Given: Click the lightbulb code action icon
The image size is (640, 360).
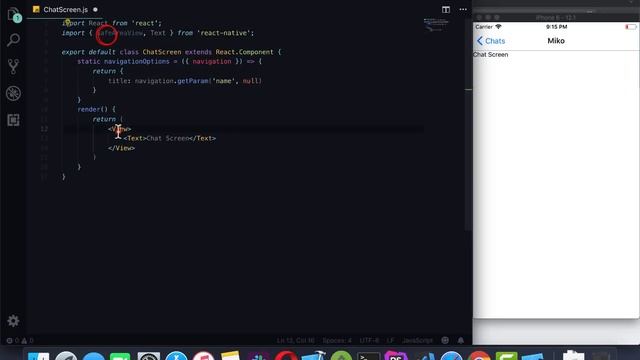Looking at the screenshot, I should (67, 22).
